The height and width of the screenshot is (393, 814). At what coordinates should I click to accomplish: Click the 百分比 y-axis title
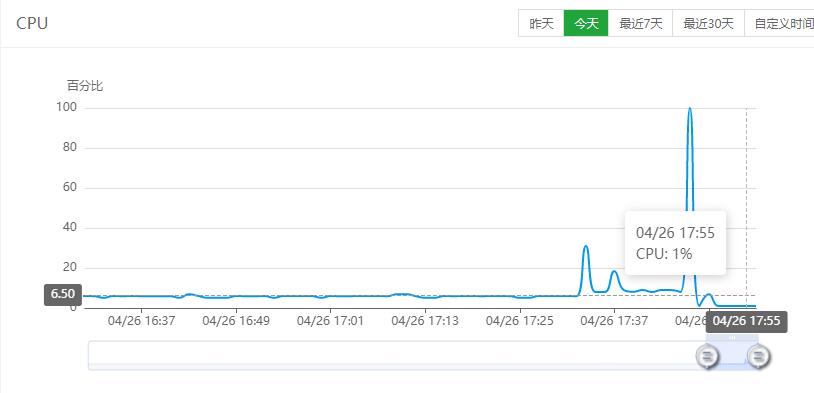coord(85,86)
